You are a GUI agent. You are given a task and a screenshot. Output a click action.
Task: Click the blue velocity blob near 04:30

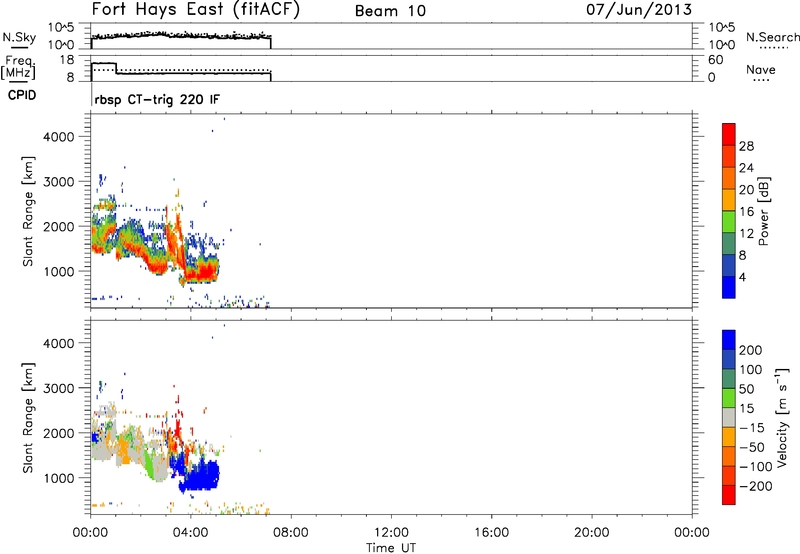(202, 474)
